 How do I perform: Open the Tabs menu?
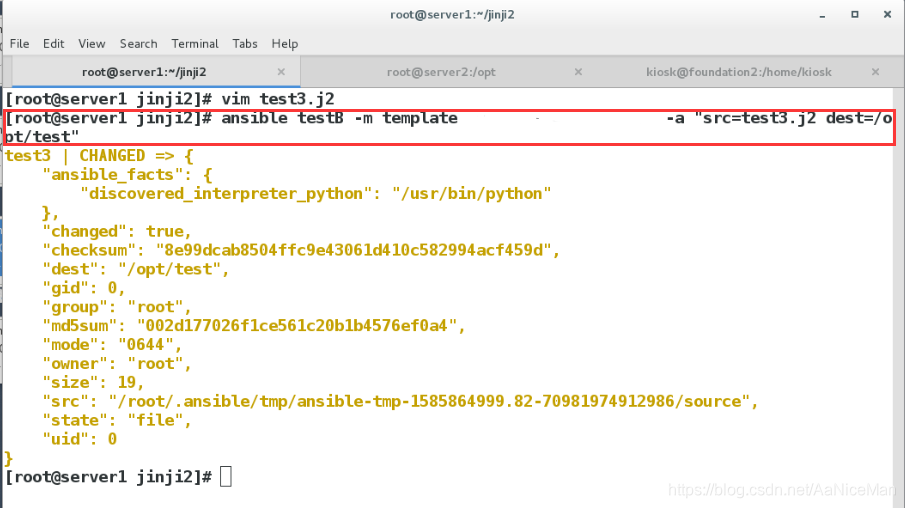pyautogui.click(x=245, y=44)
